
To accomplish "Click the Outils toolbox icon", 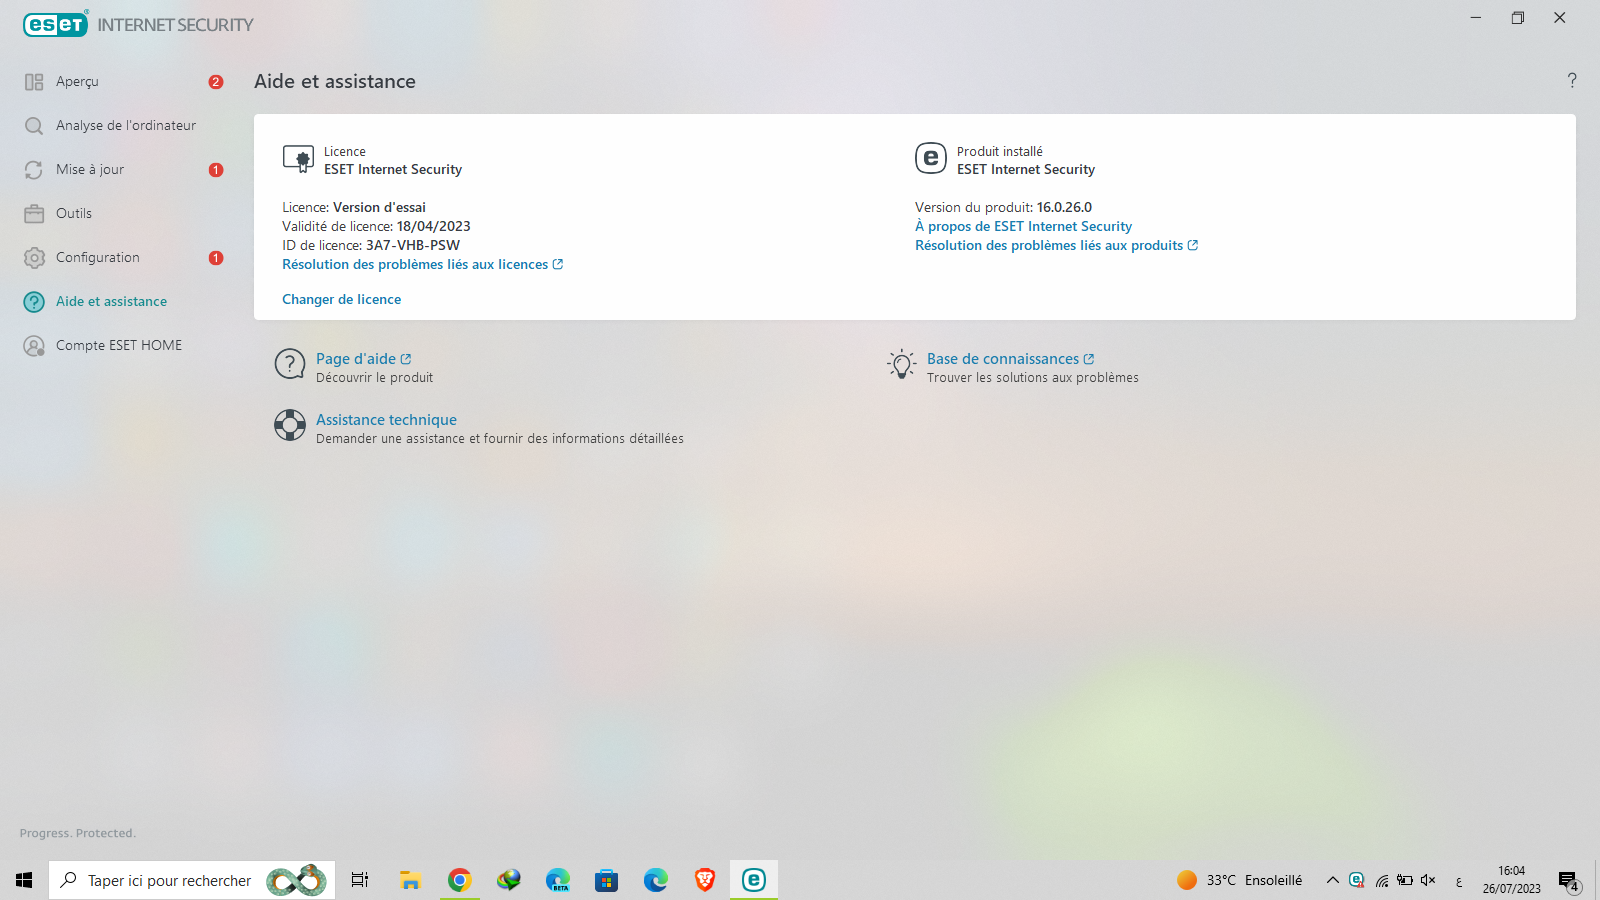I will 34,214.
